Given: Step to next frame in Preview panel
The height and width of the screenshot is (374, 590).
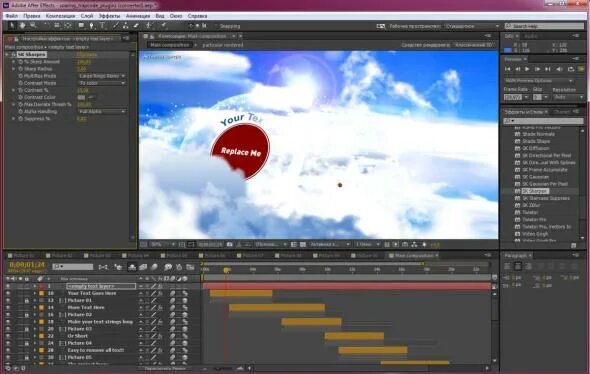Looking at the screenshot, I should coord(537,69).
